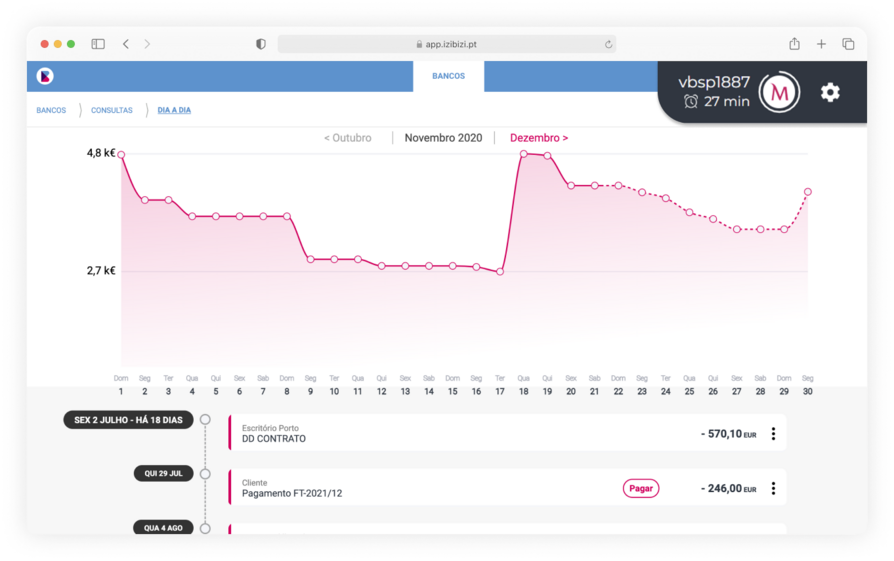The width and height of the screenshot is (894, 561).
Task: Click the app.izibizi.pt address bar
Action: click(x=446, y=44)
